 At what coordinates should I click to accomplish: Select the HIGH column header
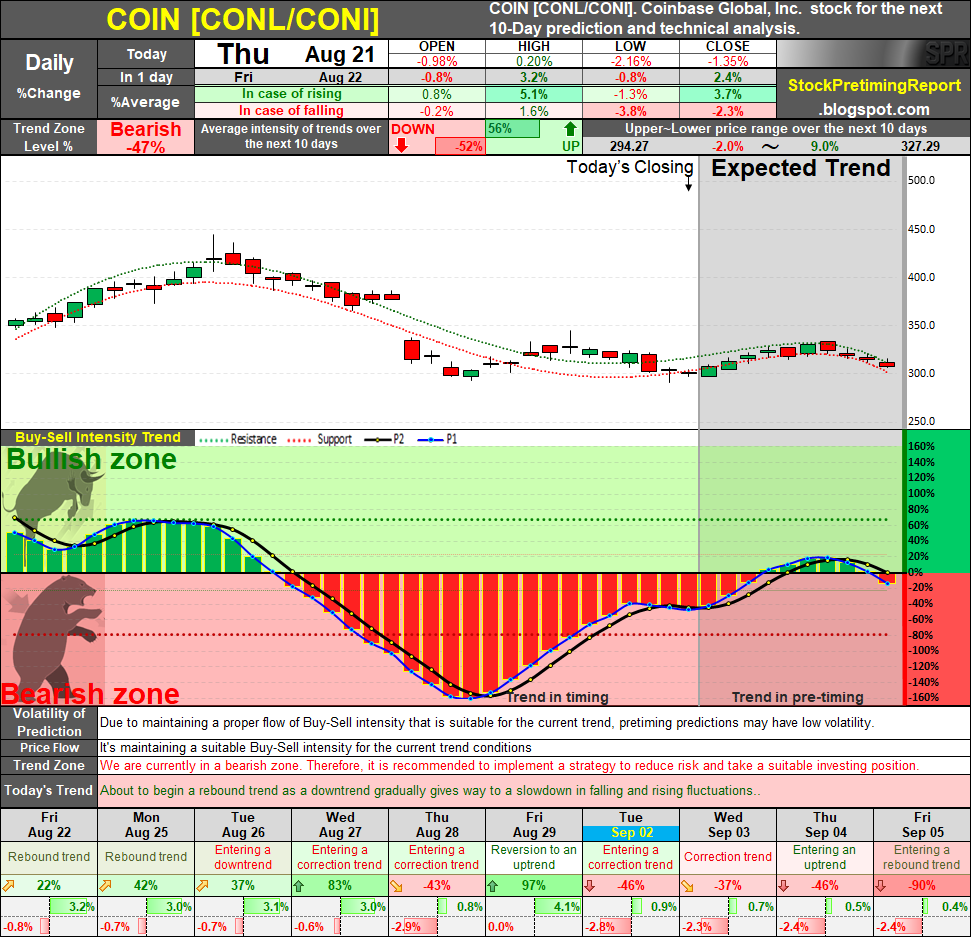534,46
